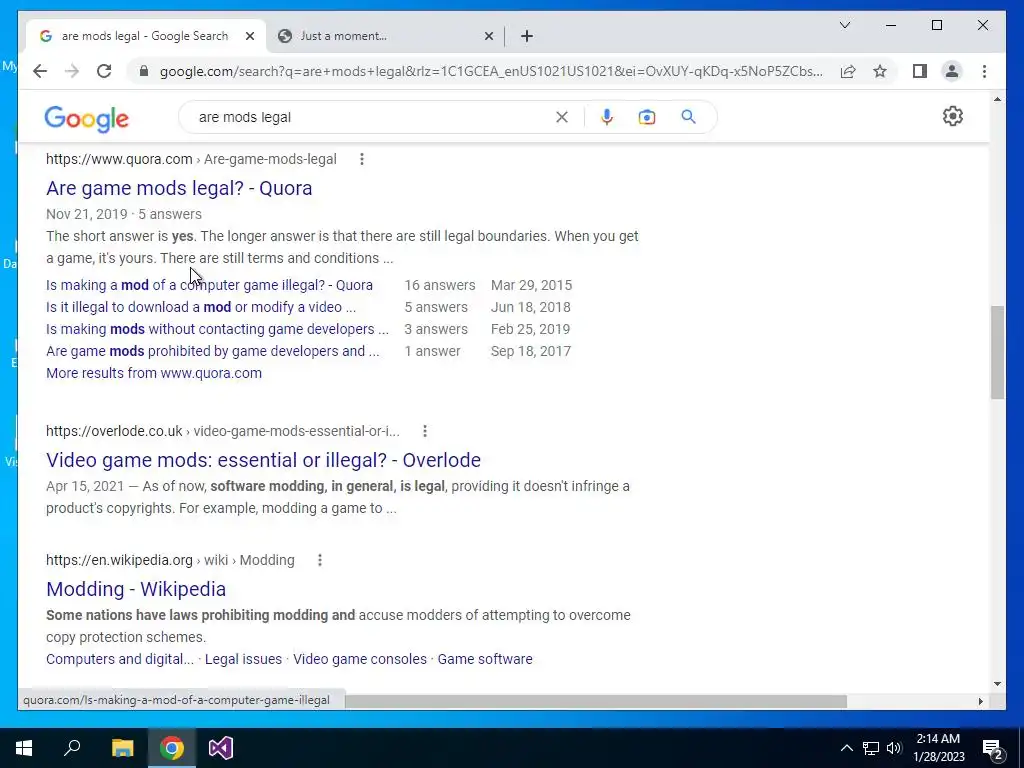Viewport: 1024px width, 768px height.
Task: Go back to previous page
Action: (40, 71)
